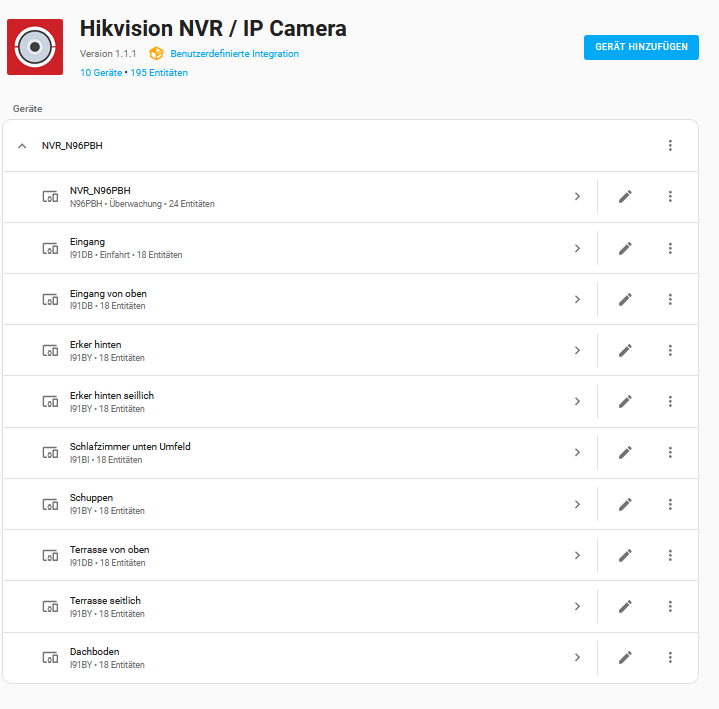Select the Dachboden device entry
719x709 pixels.
(x=300, y=657)
